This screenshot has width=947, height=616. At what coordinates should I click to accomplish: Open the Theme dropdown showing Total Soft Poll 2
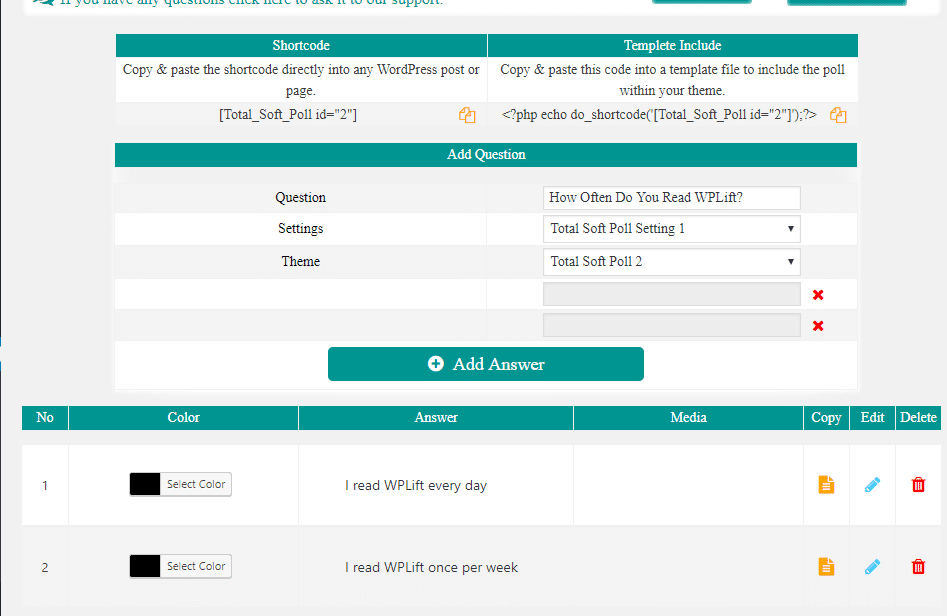tap(672, 261)
